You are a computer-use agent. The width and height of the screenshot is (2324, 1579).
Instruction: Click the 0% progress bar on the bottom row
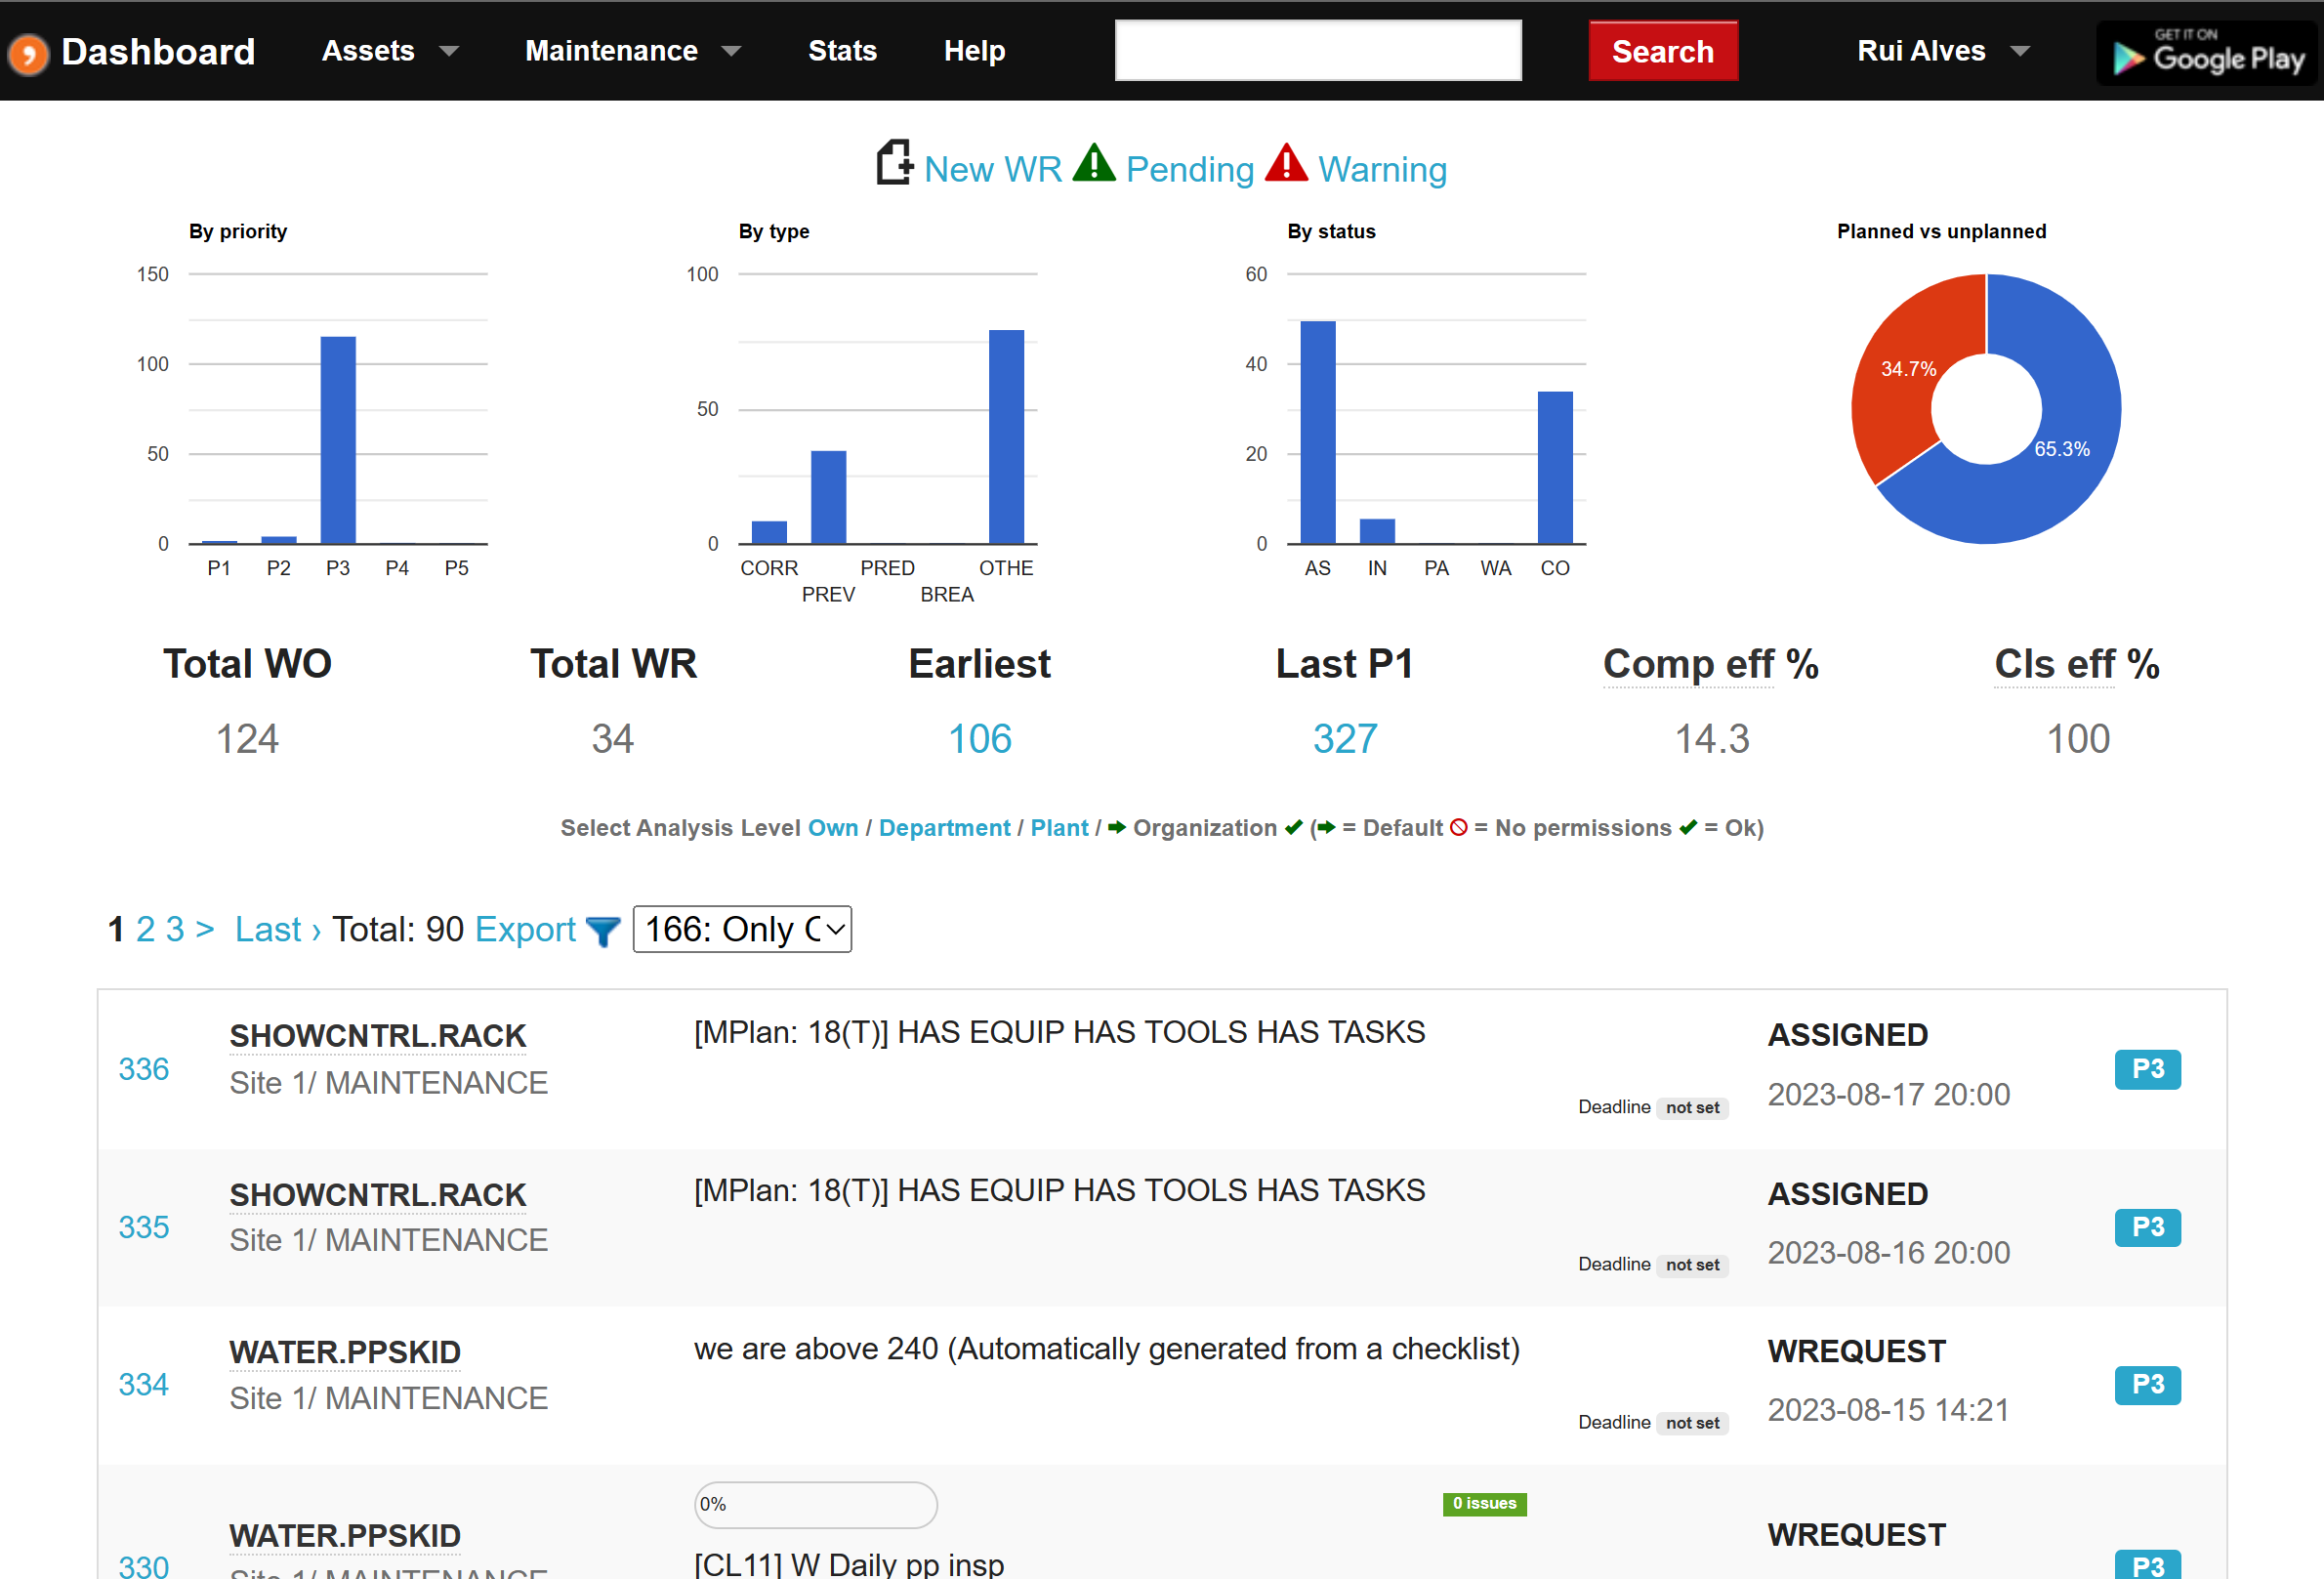tap(815, 1504)
